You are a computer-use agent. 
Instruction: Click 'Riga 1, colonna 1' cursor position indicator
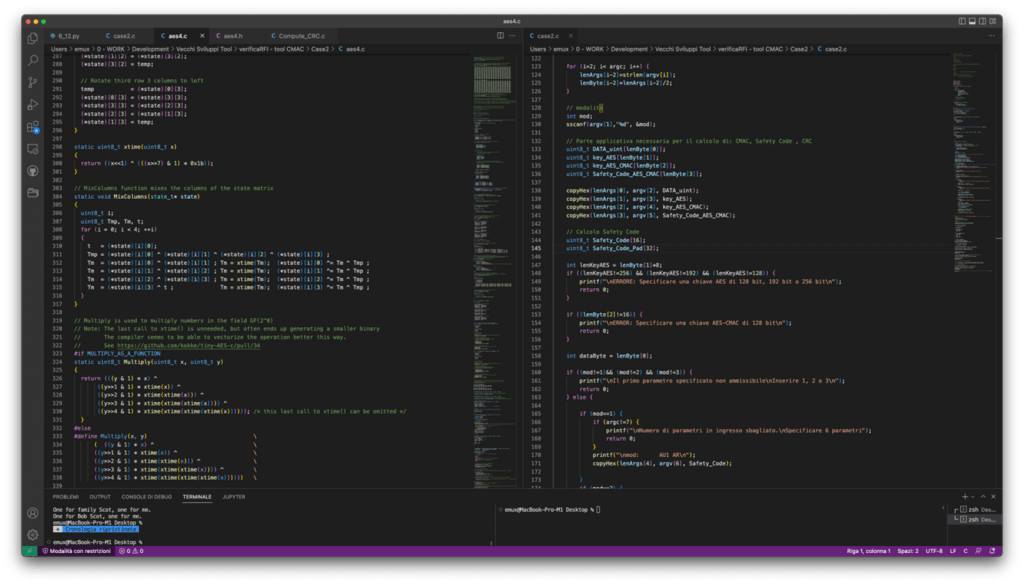(869, 551)
